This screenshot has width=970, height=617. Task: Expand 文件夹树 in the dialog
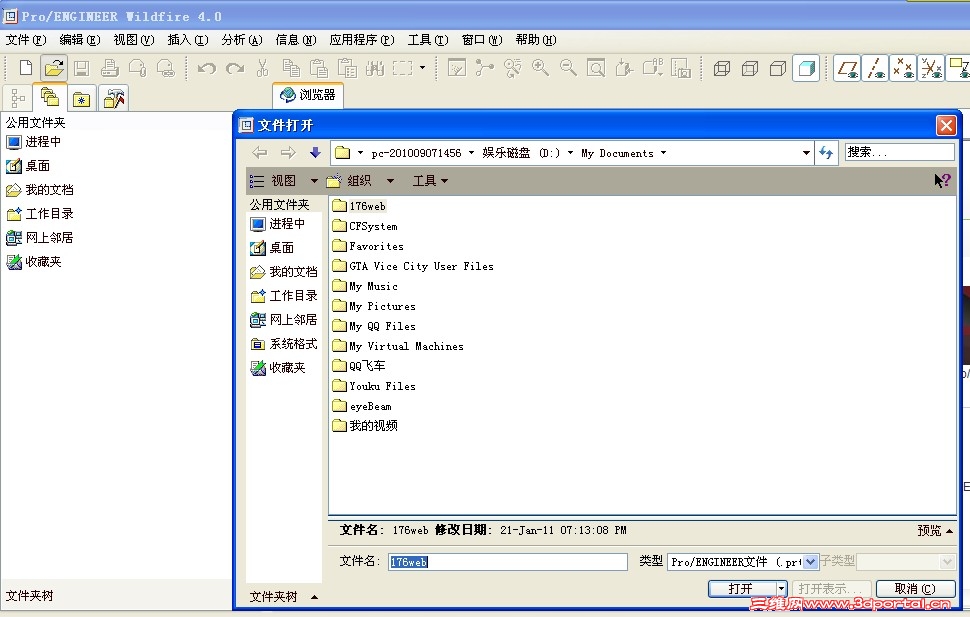tap(284, 597)
